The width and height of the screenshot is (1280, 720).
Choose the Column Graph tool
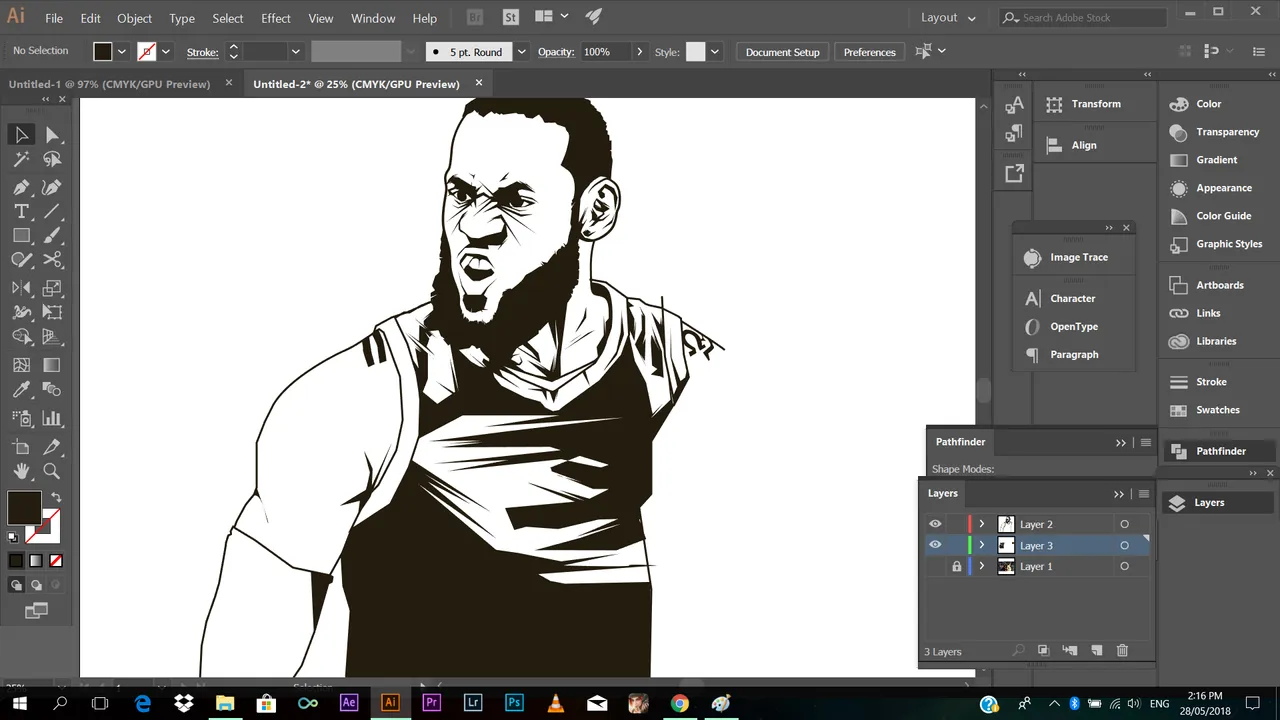(x=52, y=419)
